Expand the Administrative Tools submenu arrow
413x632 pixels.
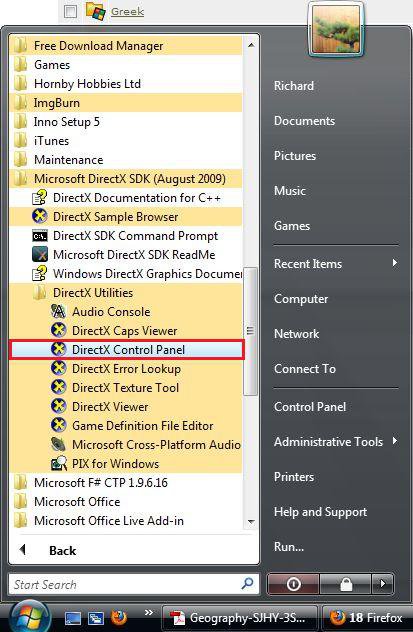point(395,441)
